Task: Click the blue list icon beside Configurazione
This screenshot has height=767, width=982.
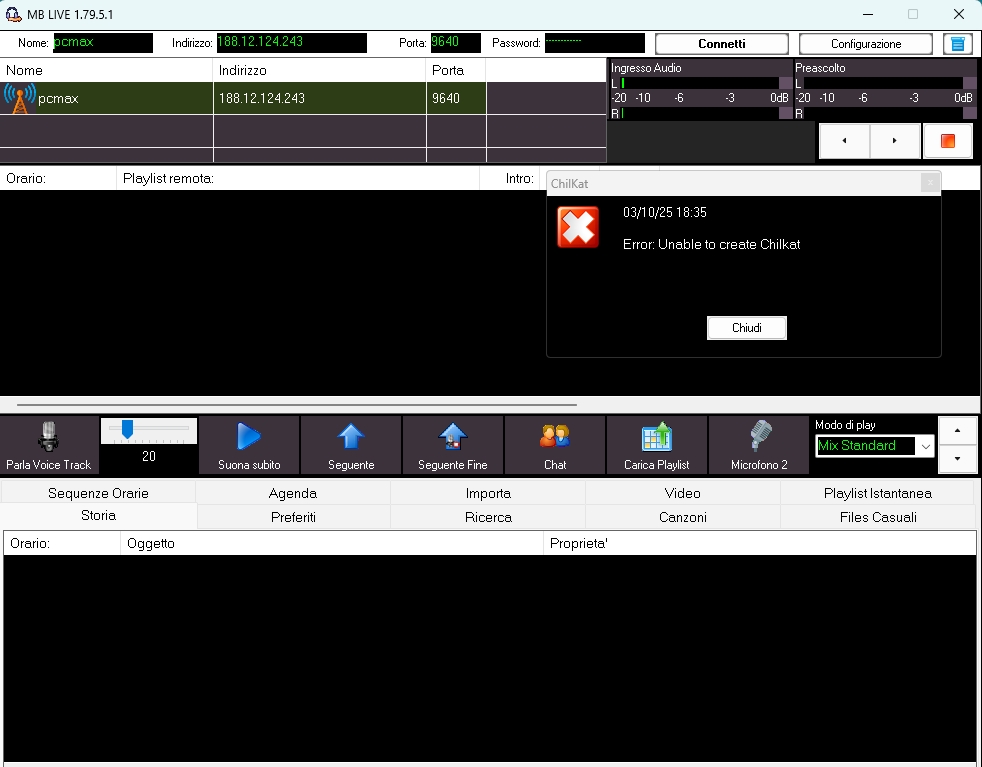Action: tap(958, 44)
